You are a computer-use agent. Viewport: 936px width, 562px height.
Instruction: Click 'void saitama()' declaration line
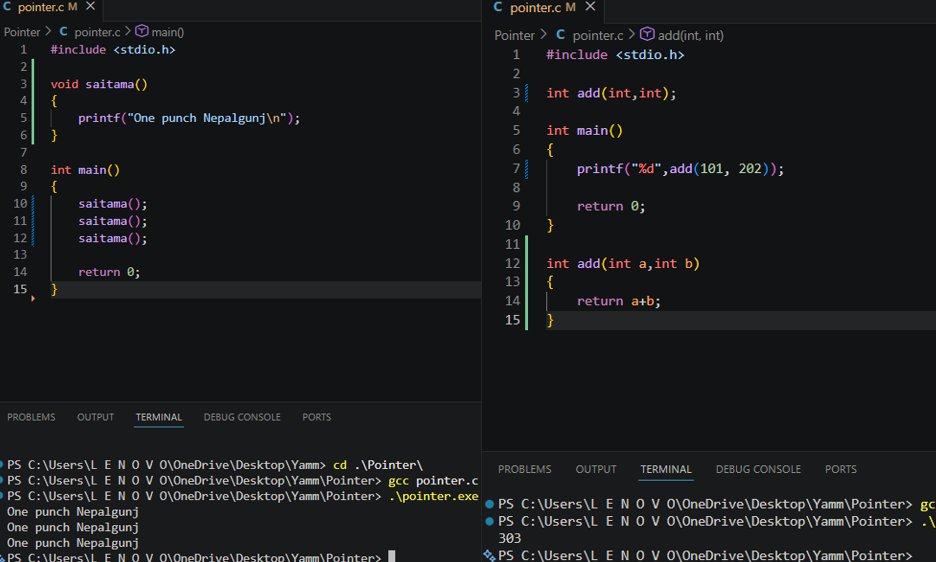[99, 84]
